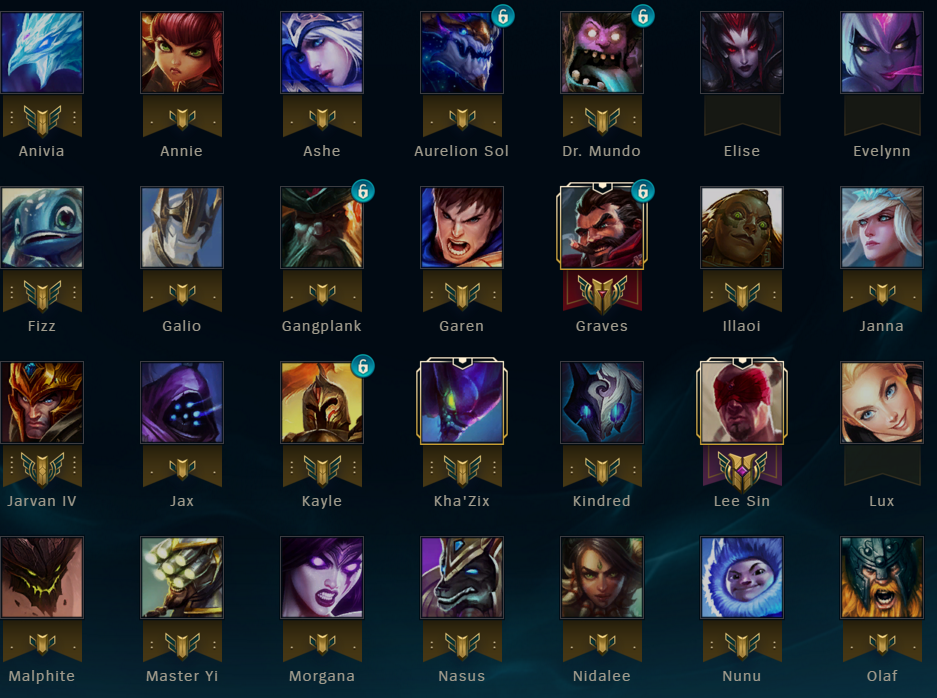Choose the Kha'Zix champion portrait
The height and width of the screenshot is (698, 937).
click(x=462, y=402)
